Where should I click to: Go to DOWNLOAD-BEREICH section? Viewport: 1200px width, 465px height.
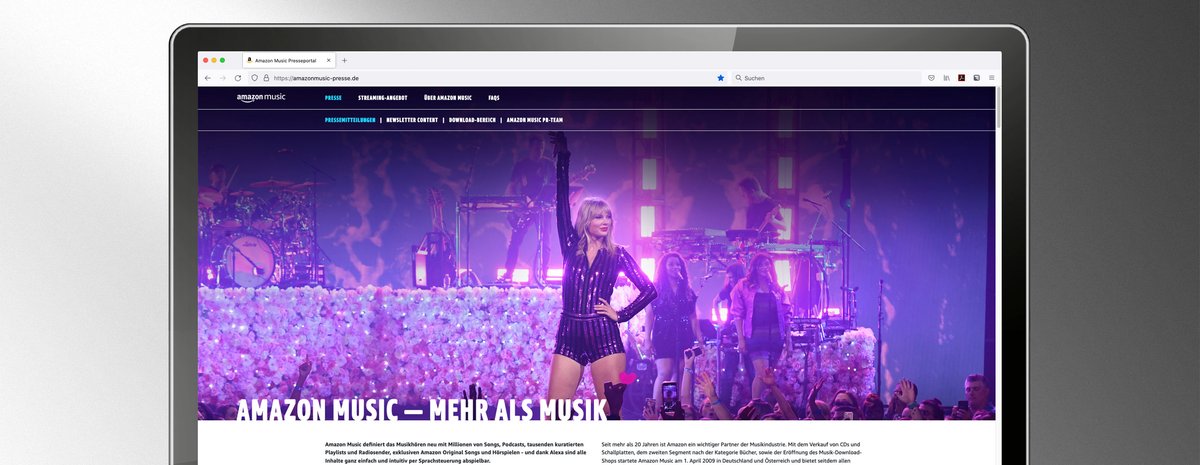click(x=472, y=120)
